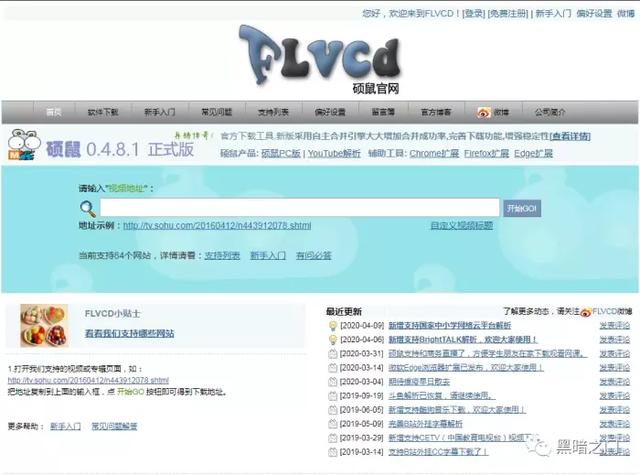Screen dimensions: 640x475
Task: Open 看看我们支持哪些网站 link
Action: (x=129, y=333)
